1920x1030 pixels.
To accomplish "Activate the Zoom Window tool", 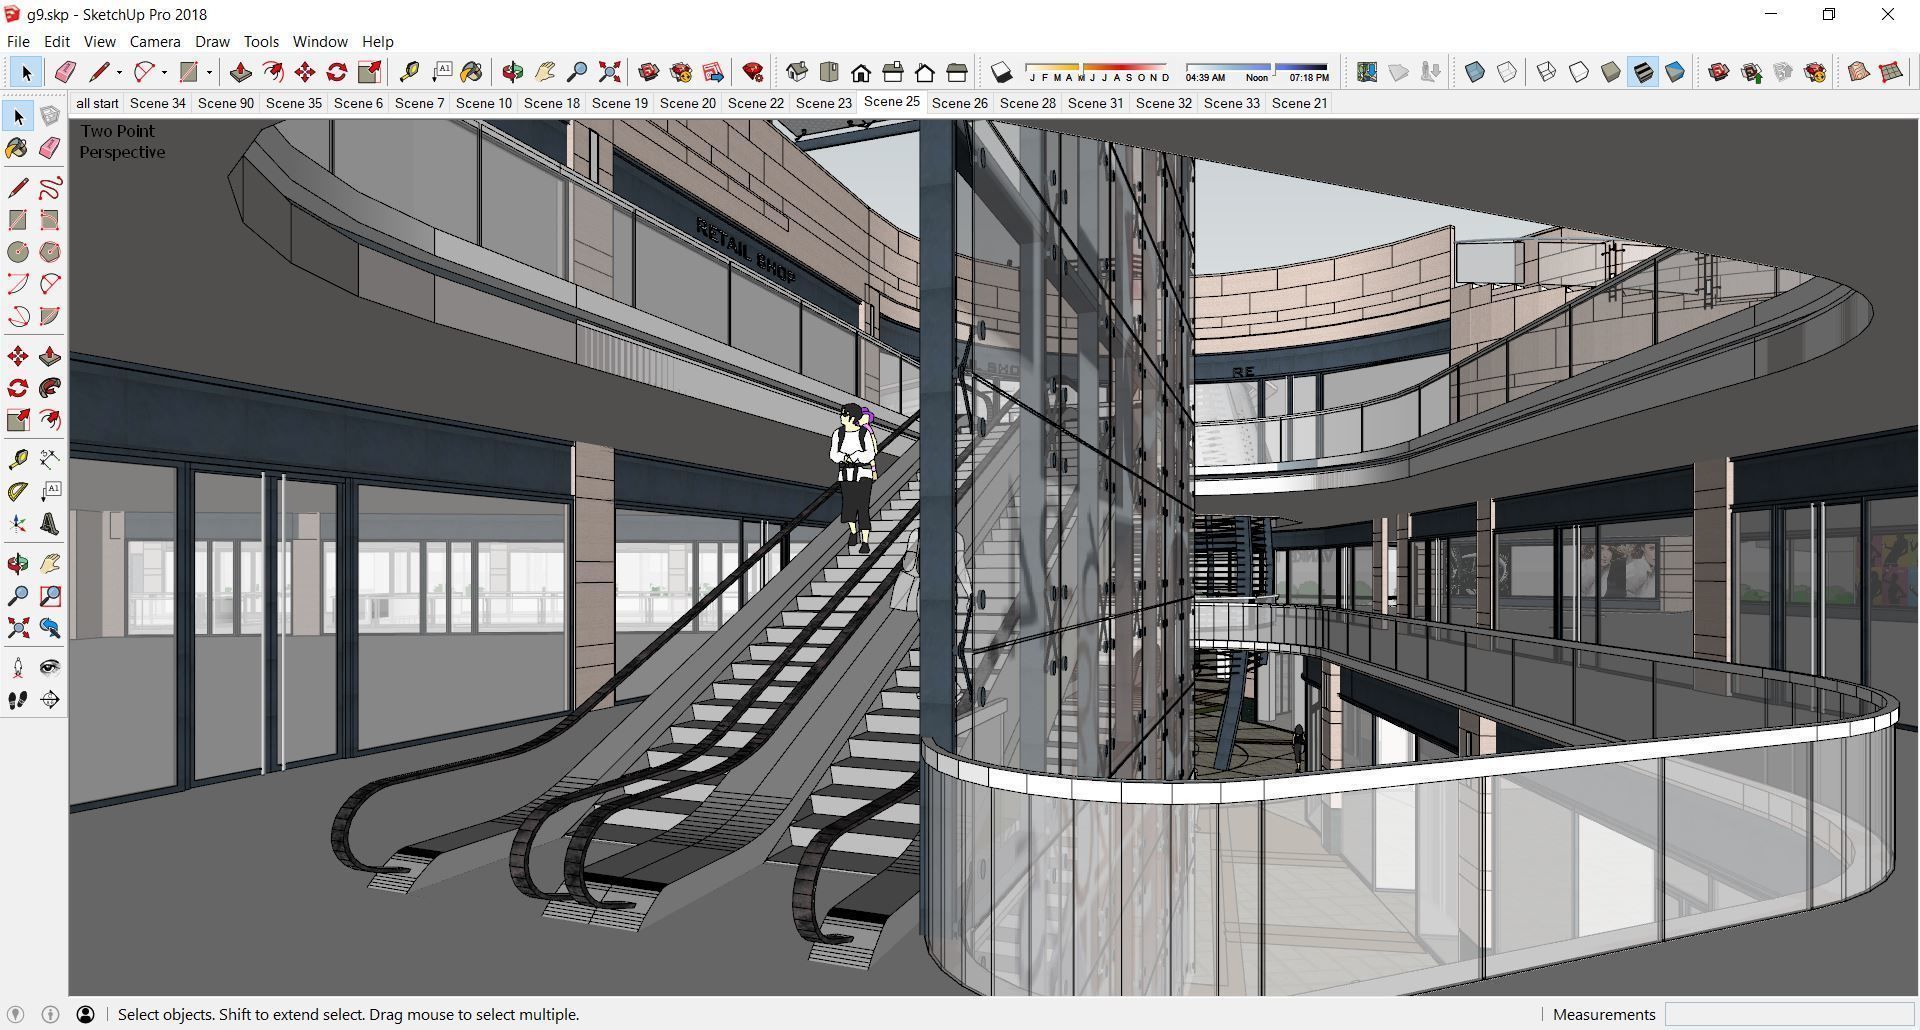I will 50,596.
